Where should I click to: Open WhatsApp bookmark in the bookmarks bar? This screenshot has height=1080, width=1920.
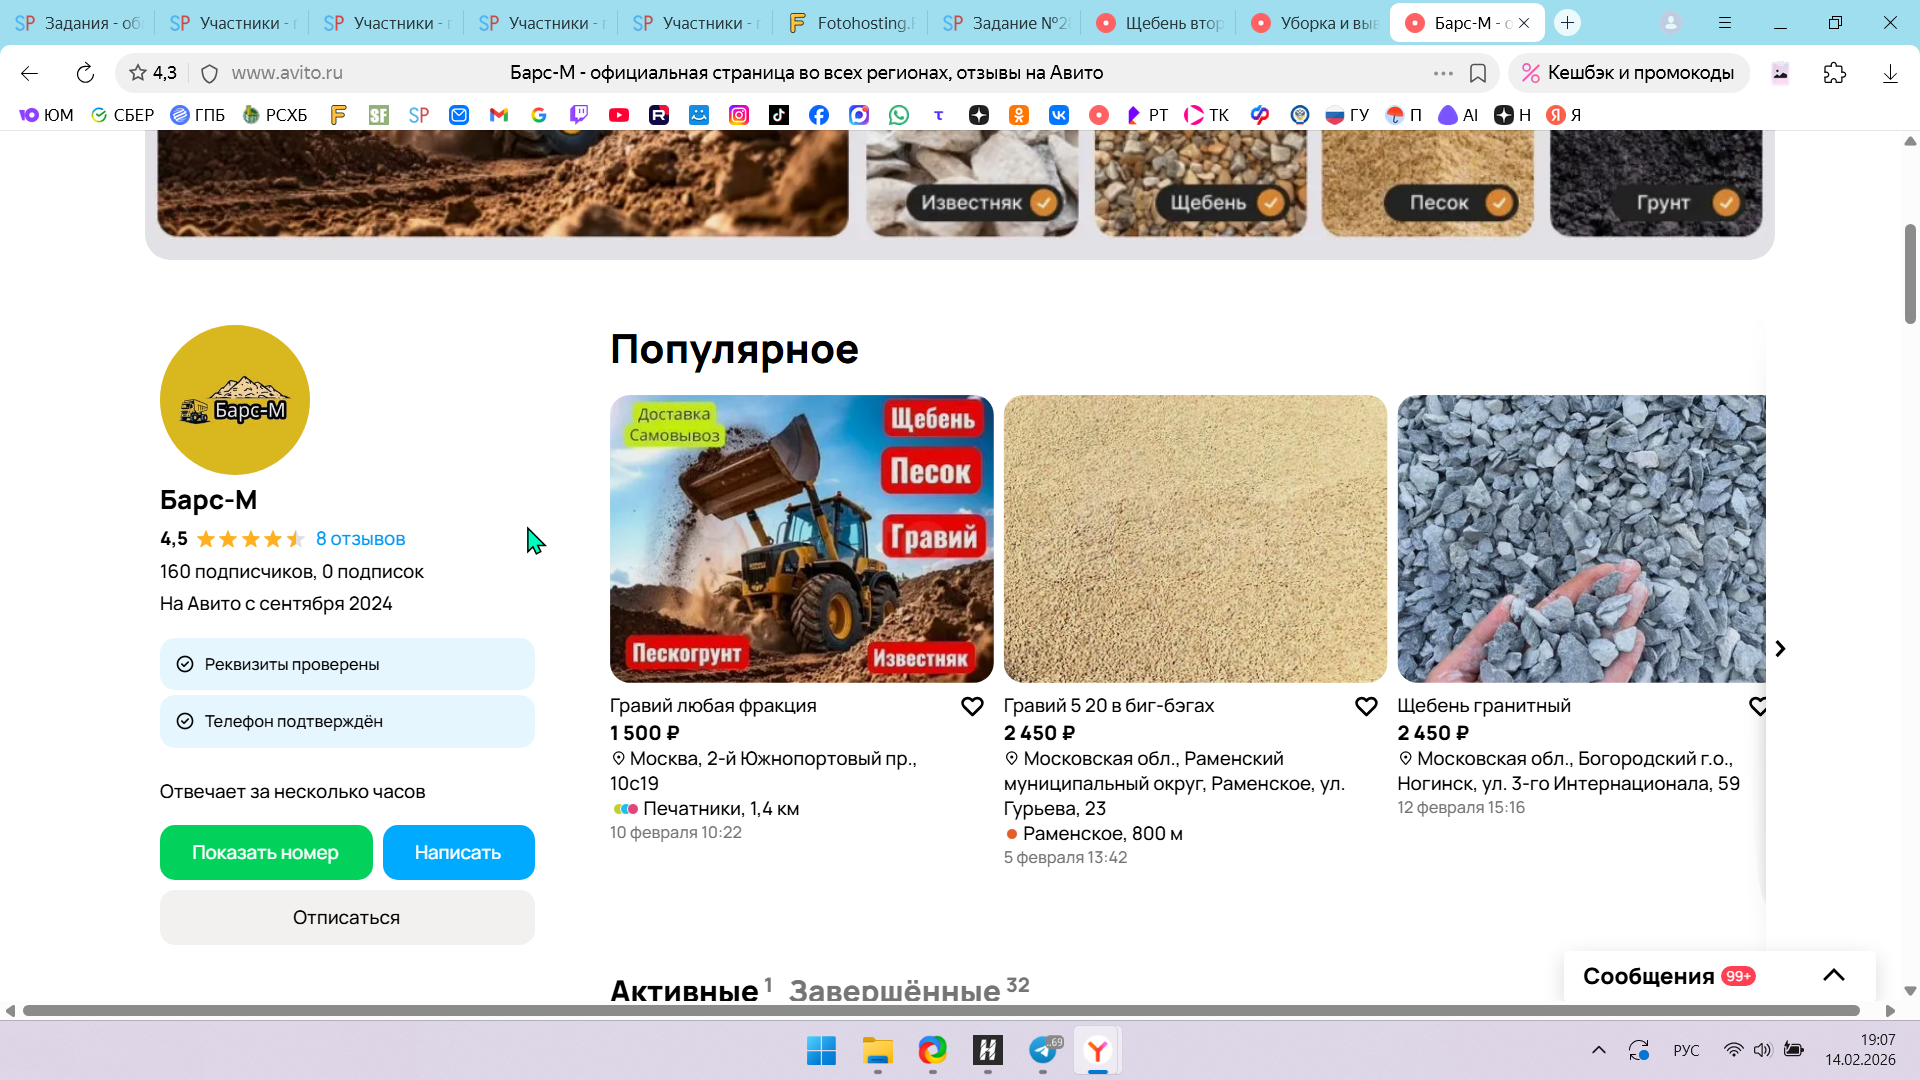(899, 115)
